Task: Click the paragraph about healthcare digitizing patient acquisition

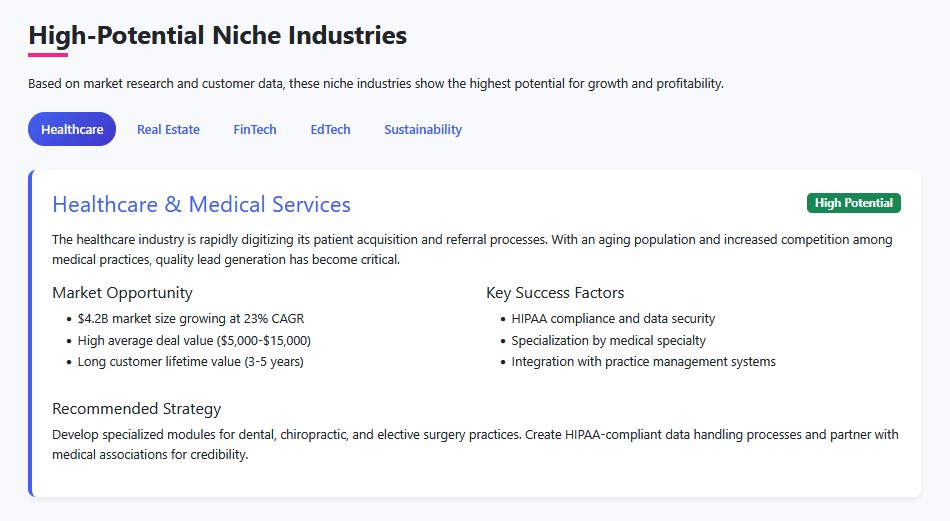Action: [x=472, y=250]
